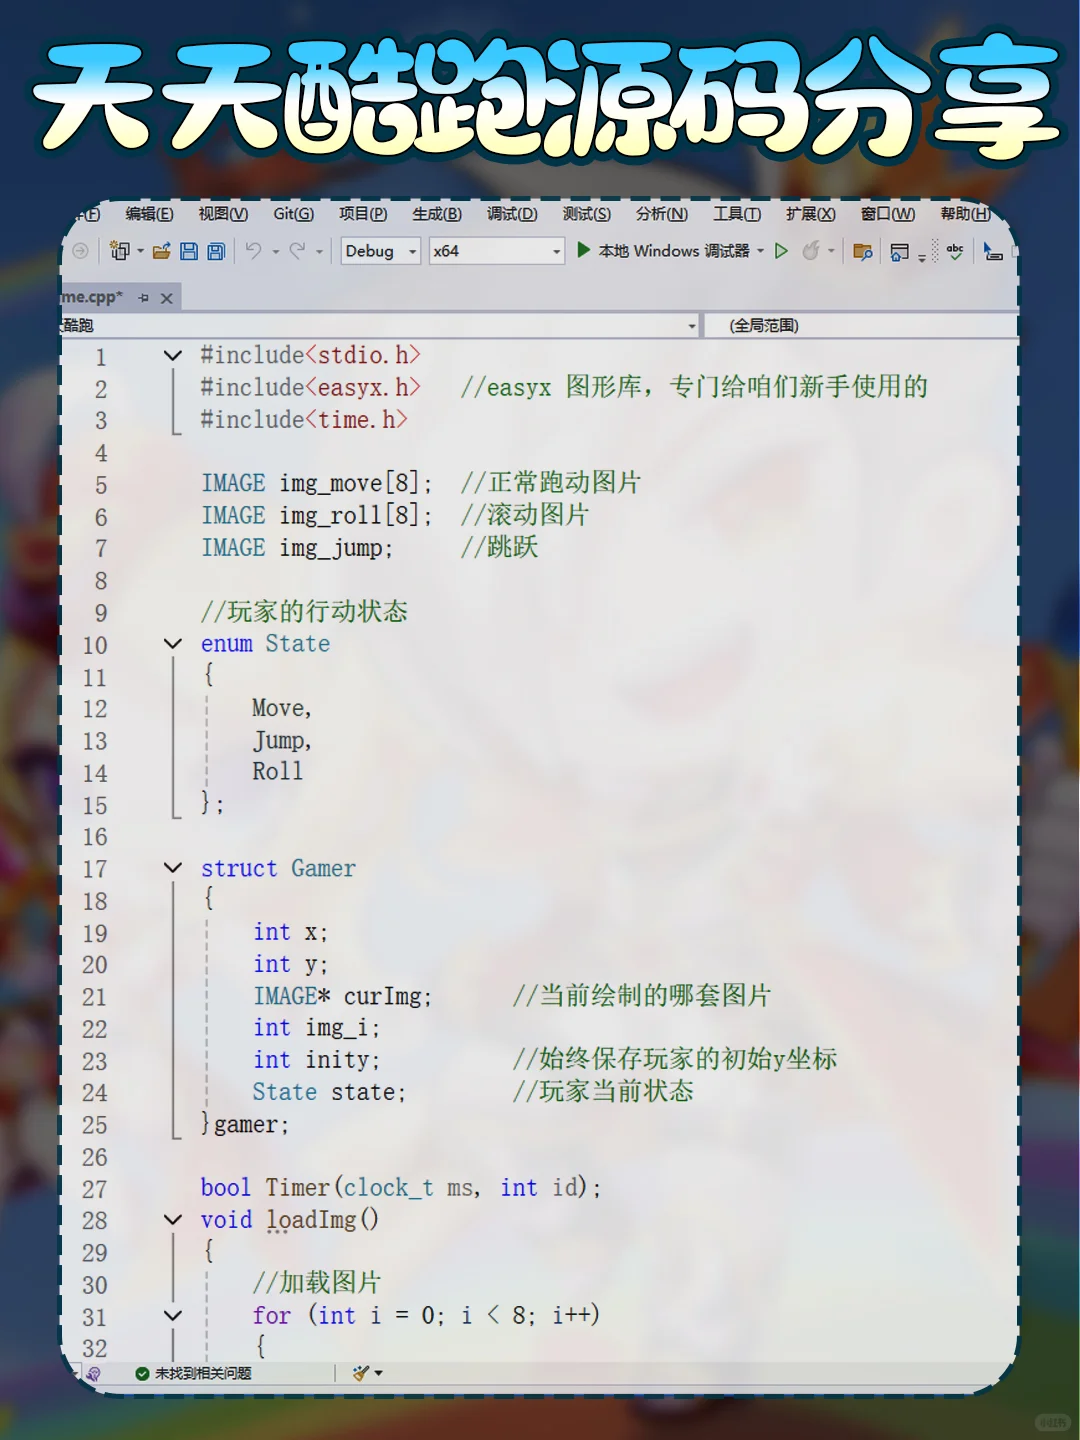
Task: Open the 调试(D) menu
Action: pos(512,214)
